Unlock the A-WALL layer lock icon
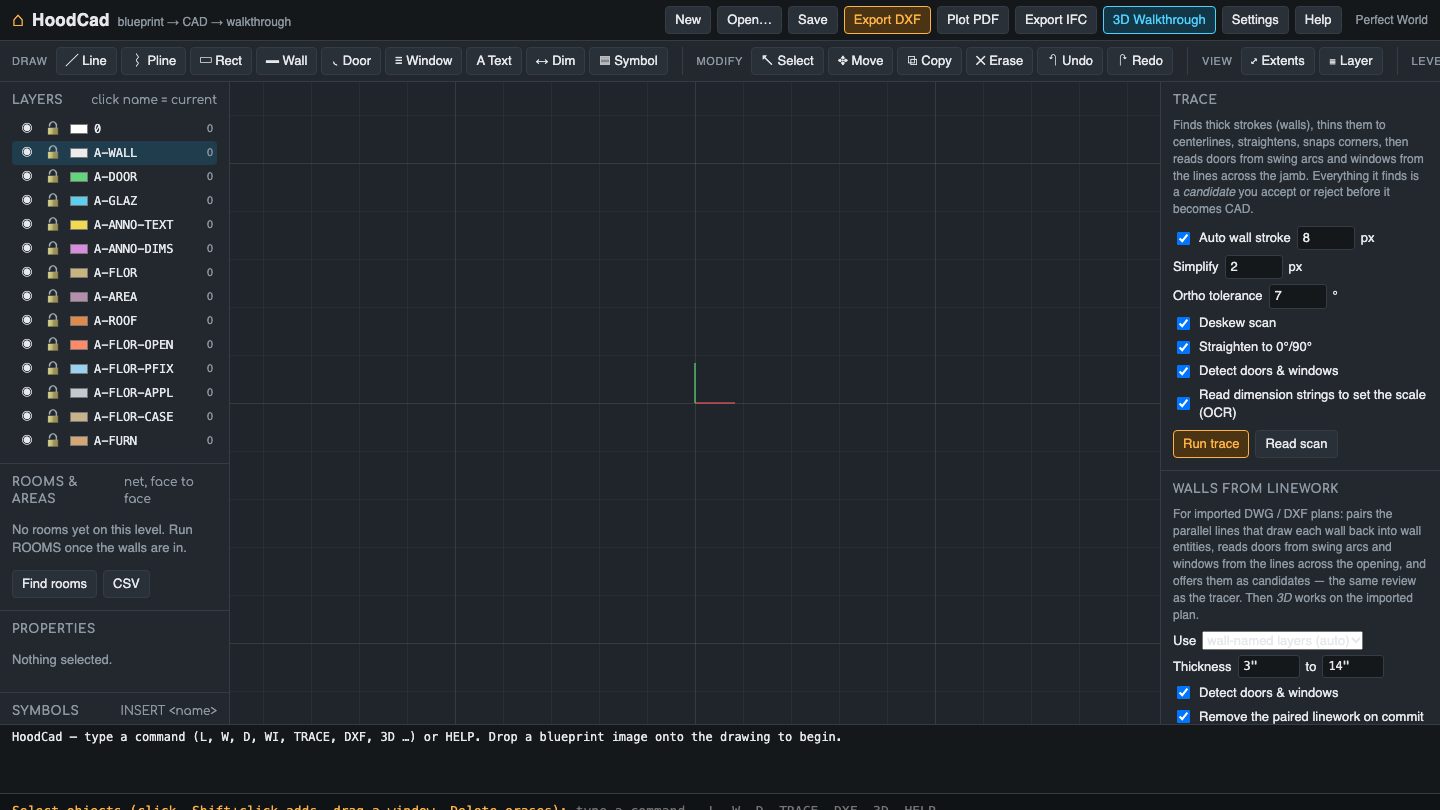The image size is (1440, 810). (x=53, y=153)
